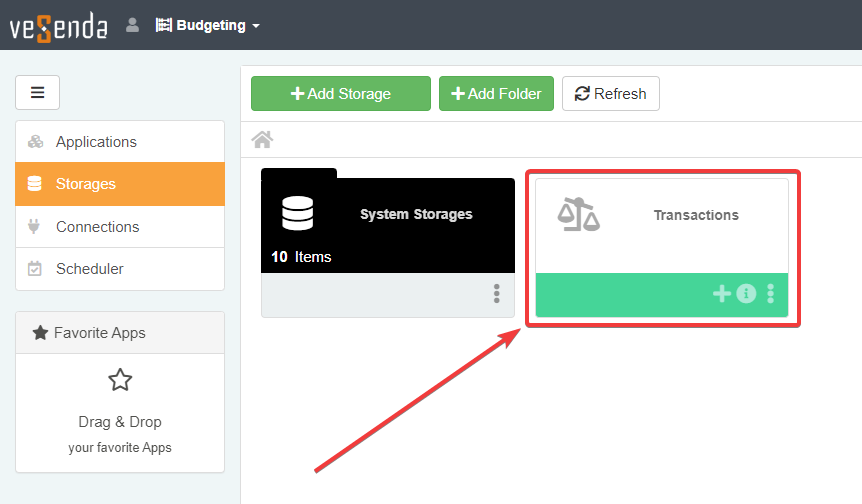Screen dimensions: 862x504
Task: Open the Transactions storage tile
Action: click(695, 215)
